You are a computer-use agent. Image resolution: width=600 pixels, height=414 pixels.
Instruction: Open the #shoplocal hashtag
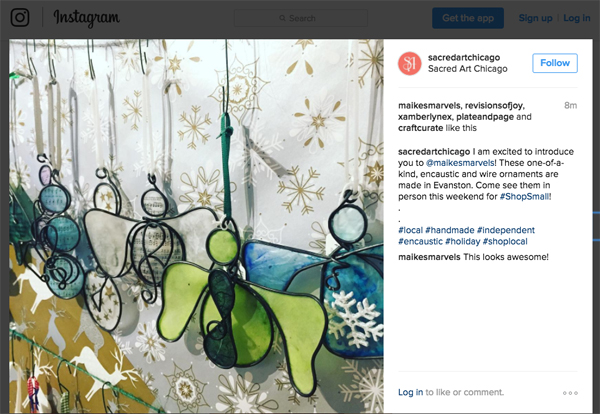coord(505,241)
